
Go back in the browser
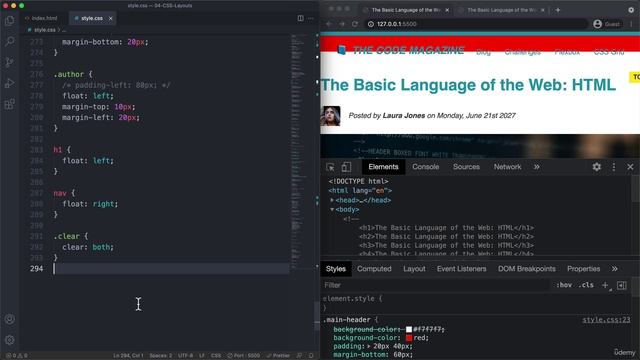(329, 24)
